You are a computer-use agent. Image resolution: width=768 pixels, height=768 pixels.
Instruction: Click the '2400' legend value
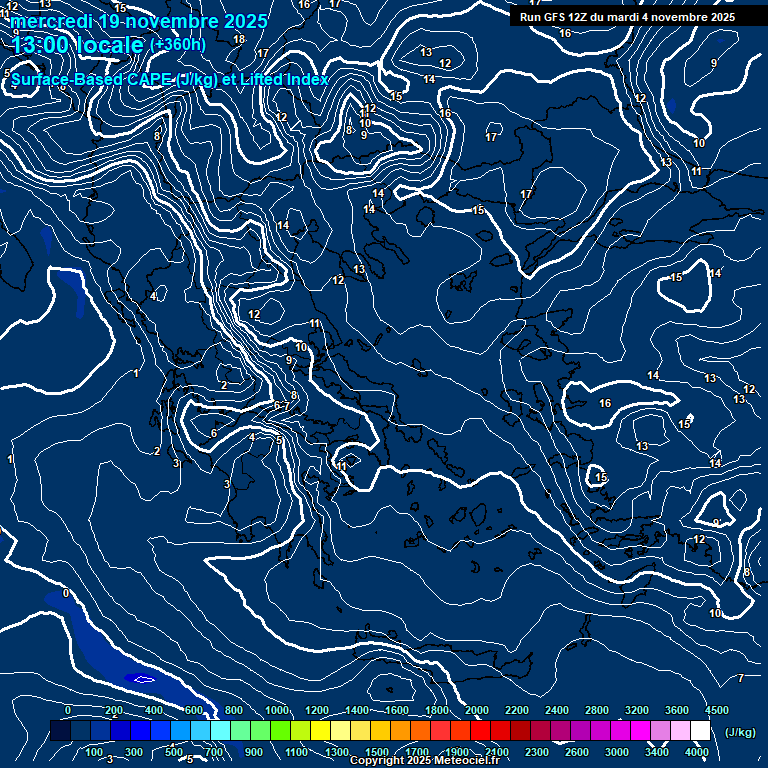click(557, 710)
